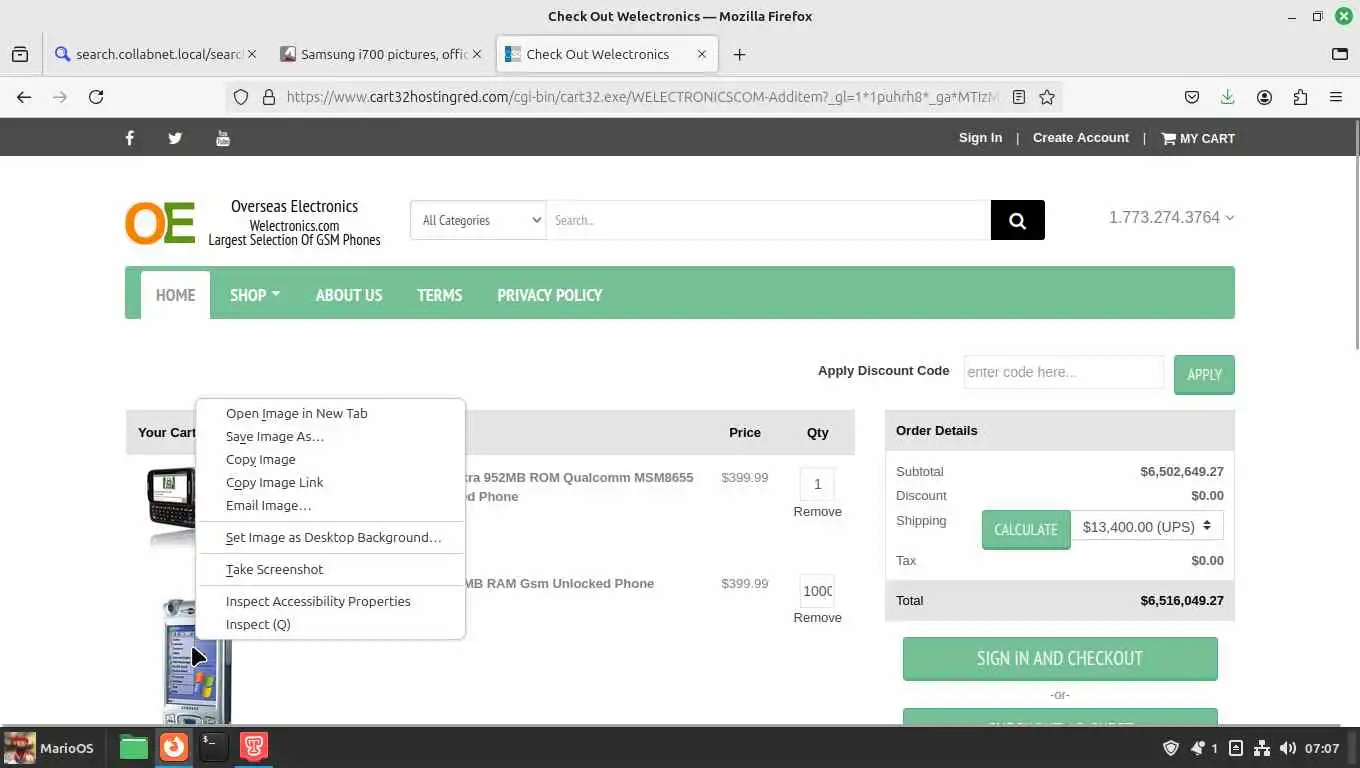
Task: Click the MY CART shopping cart link
Action: click(1198, 138)
